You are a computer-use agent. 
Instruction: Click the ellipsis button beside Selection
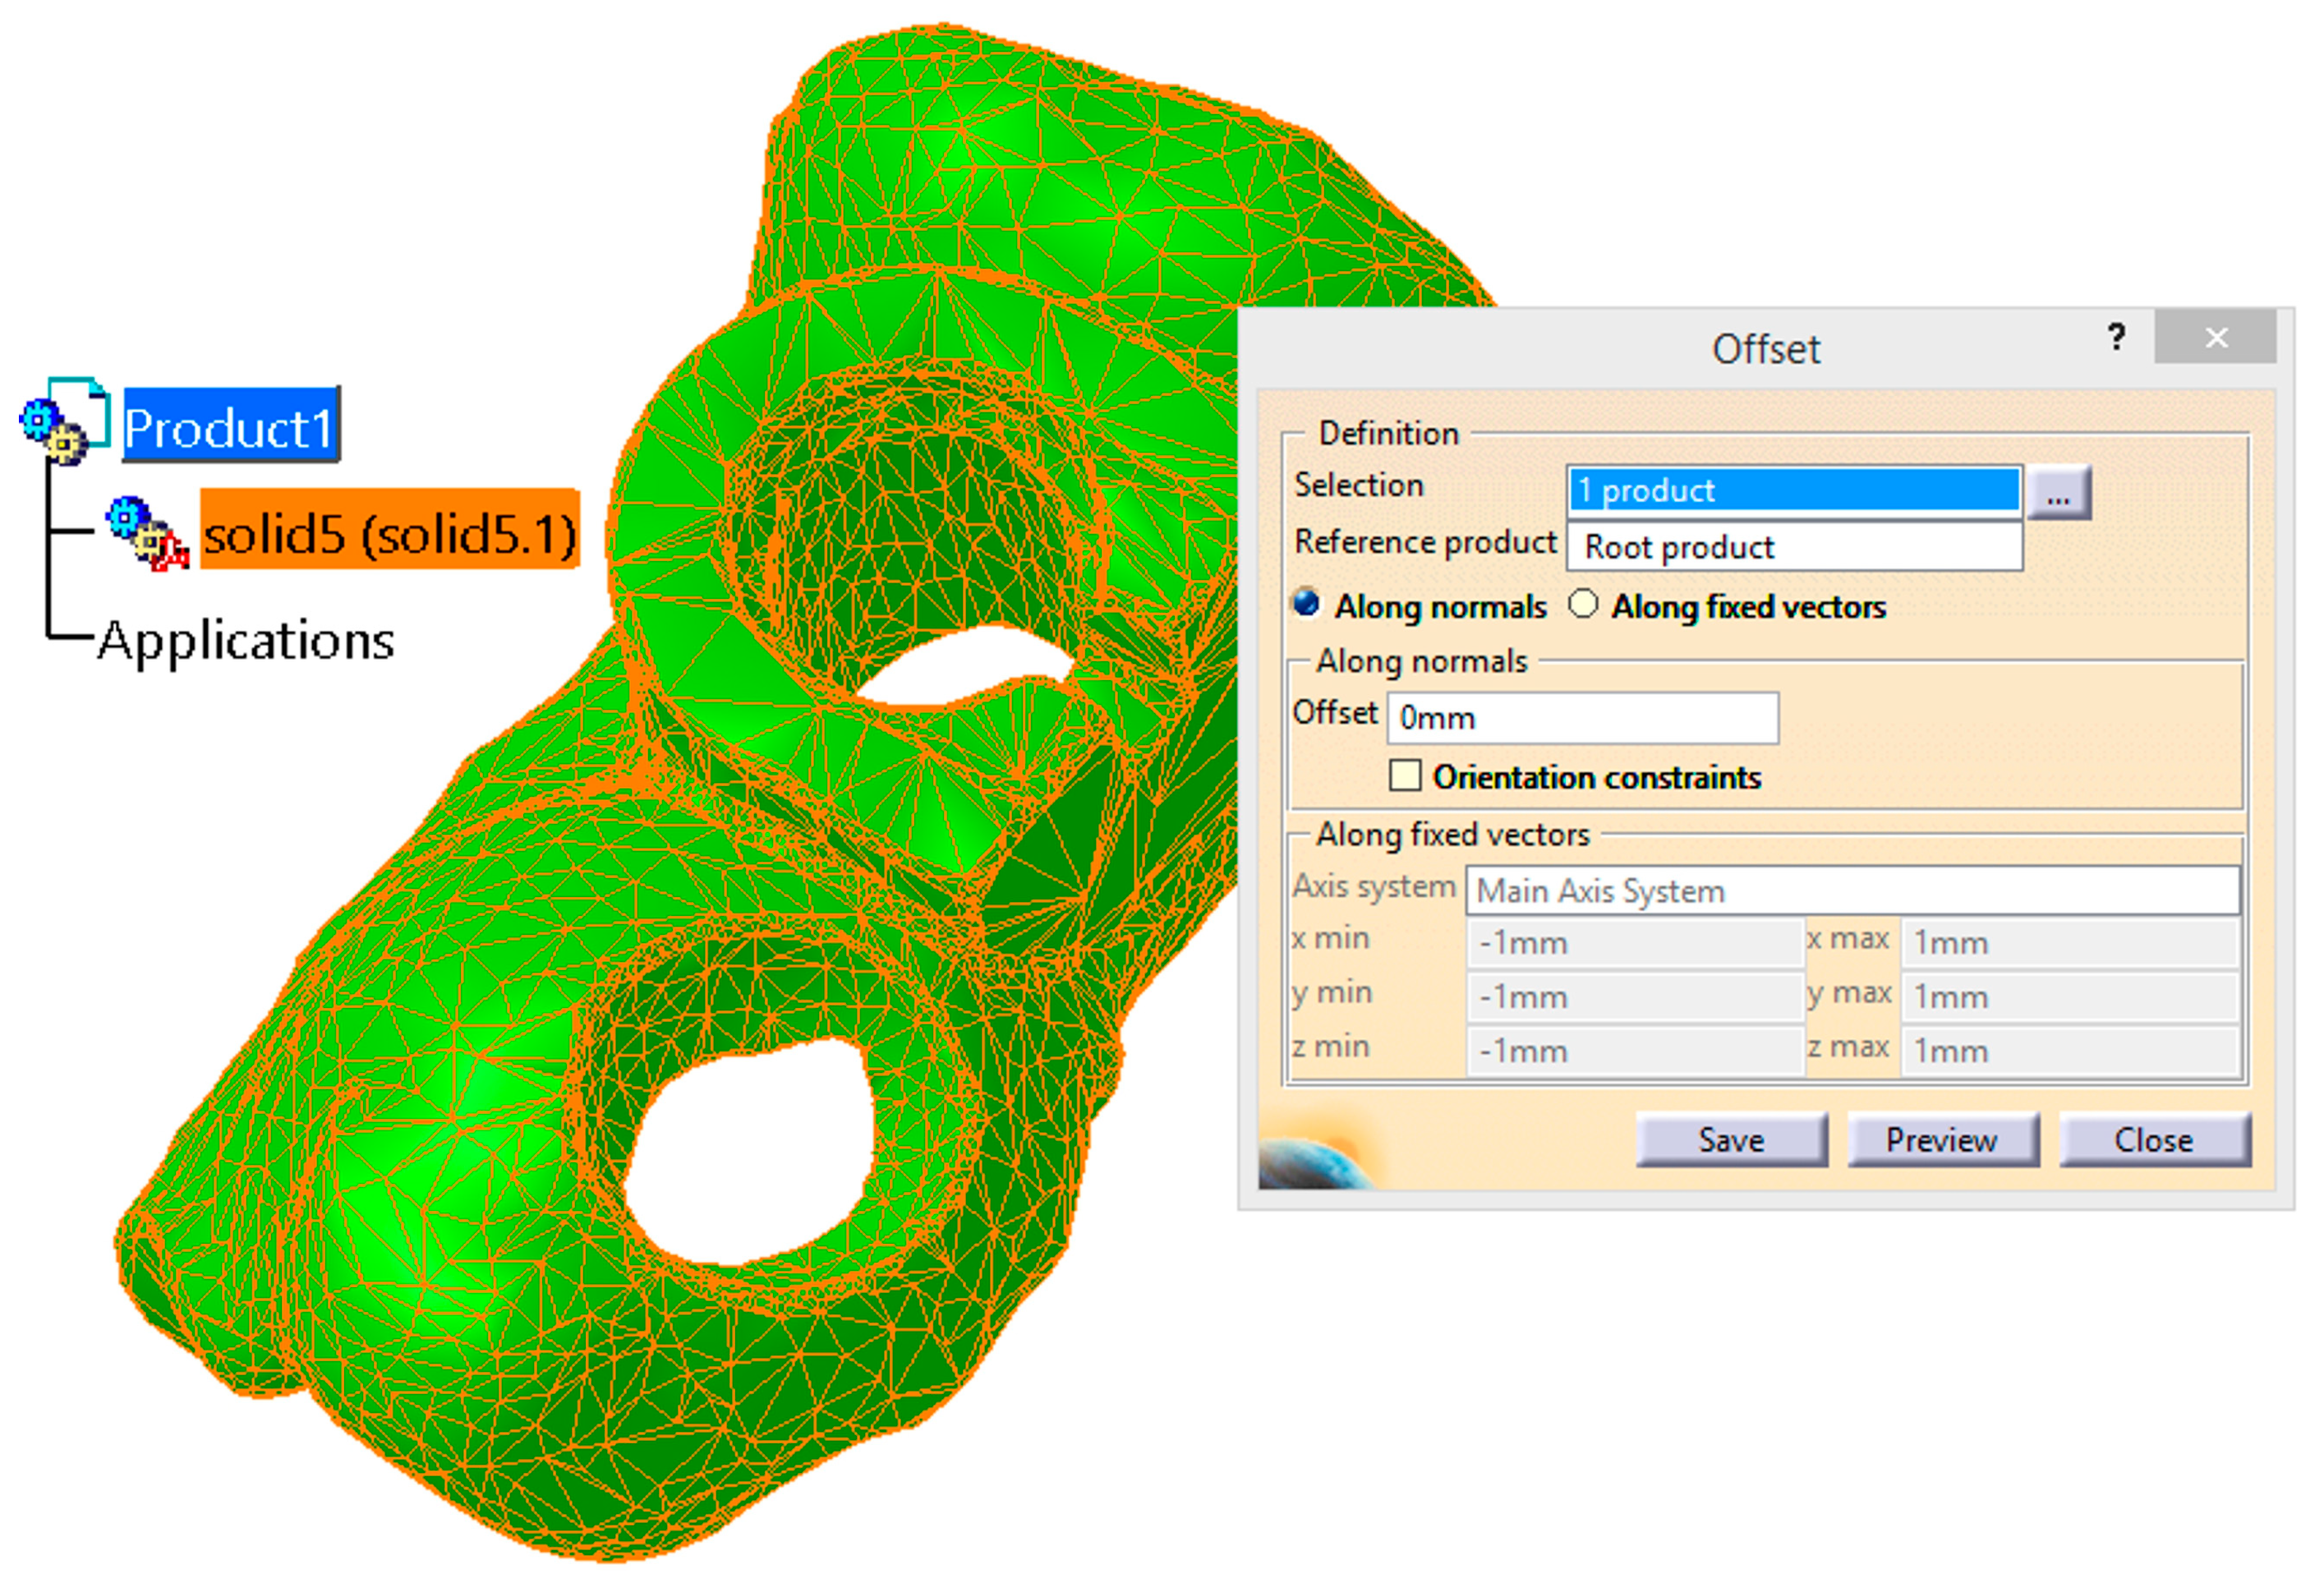coord(2058,493)
